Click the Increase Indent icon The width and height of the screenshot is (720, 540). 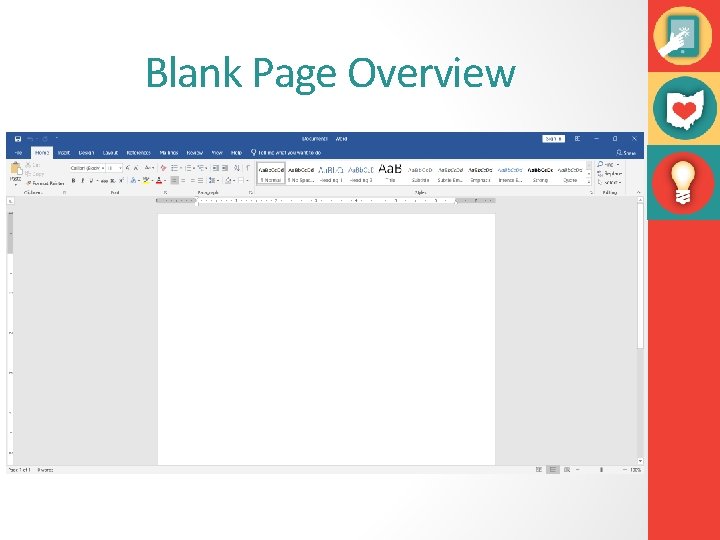click(225, 168)
